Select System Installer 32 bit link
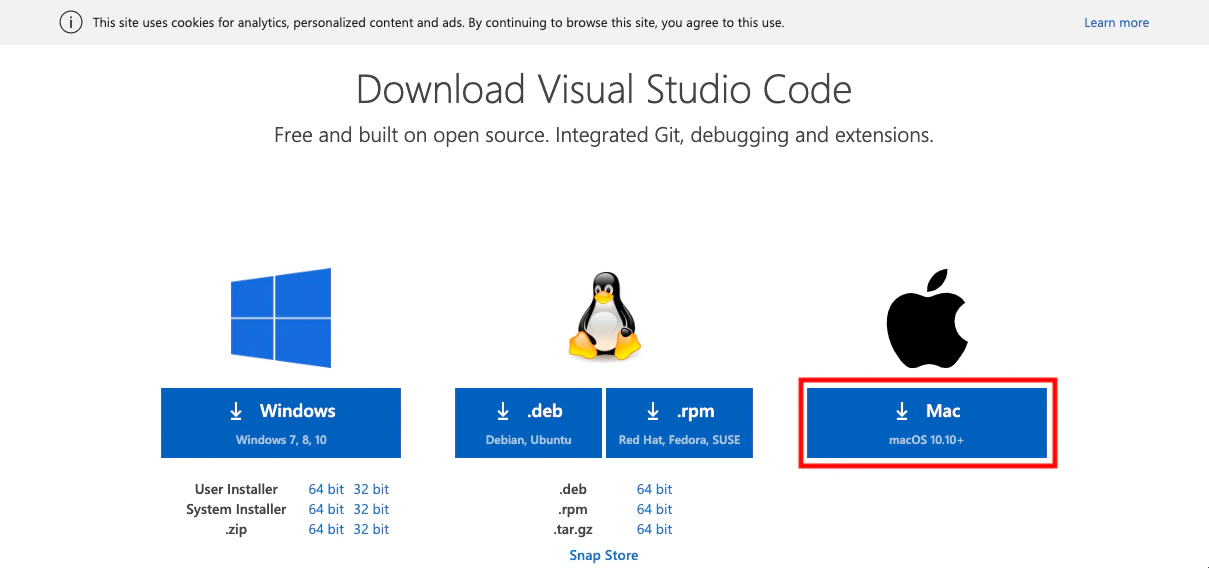This screenshot has width=1209, height=568. click(x=371, y=509)
